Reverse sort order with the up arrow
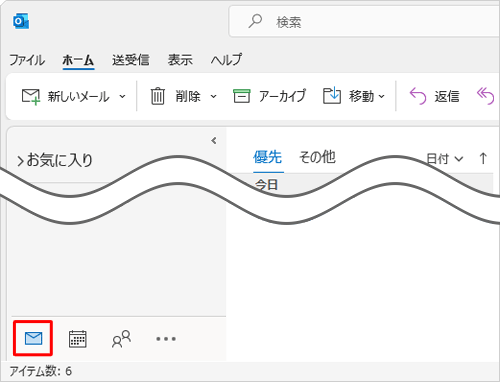Image resolution: width=500 pixels, height=382 pixels. (x=483, y=158)
